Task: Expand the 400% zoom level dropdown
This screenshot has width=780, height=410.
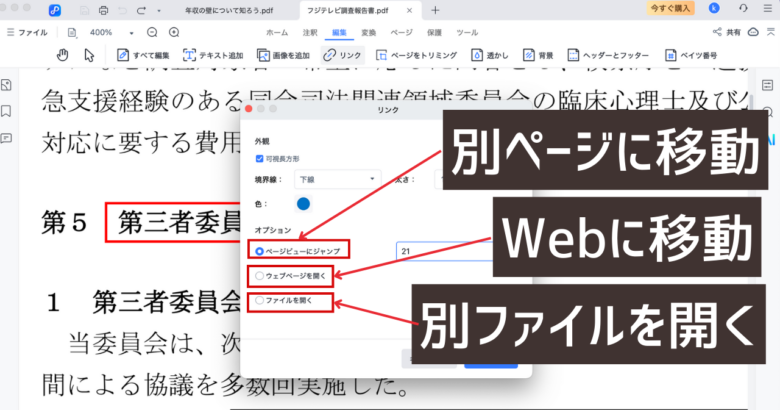Action: click(129, 33)
